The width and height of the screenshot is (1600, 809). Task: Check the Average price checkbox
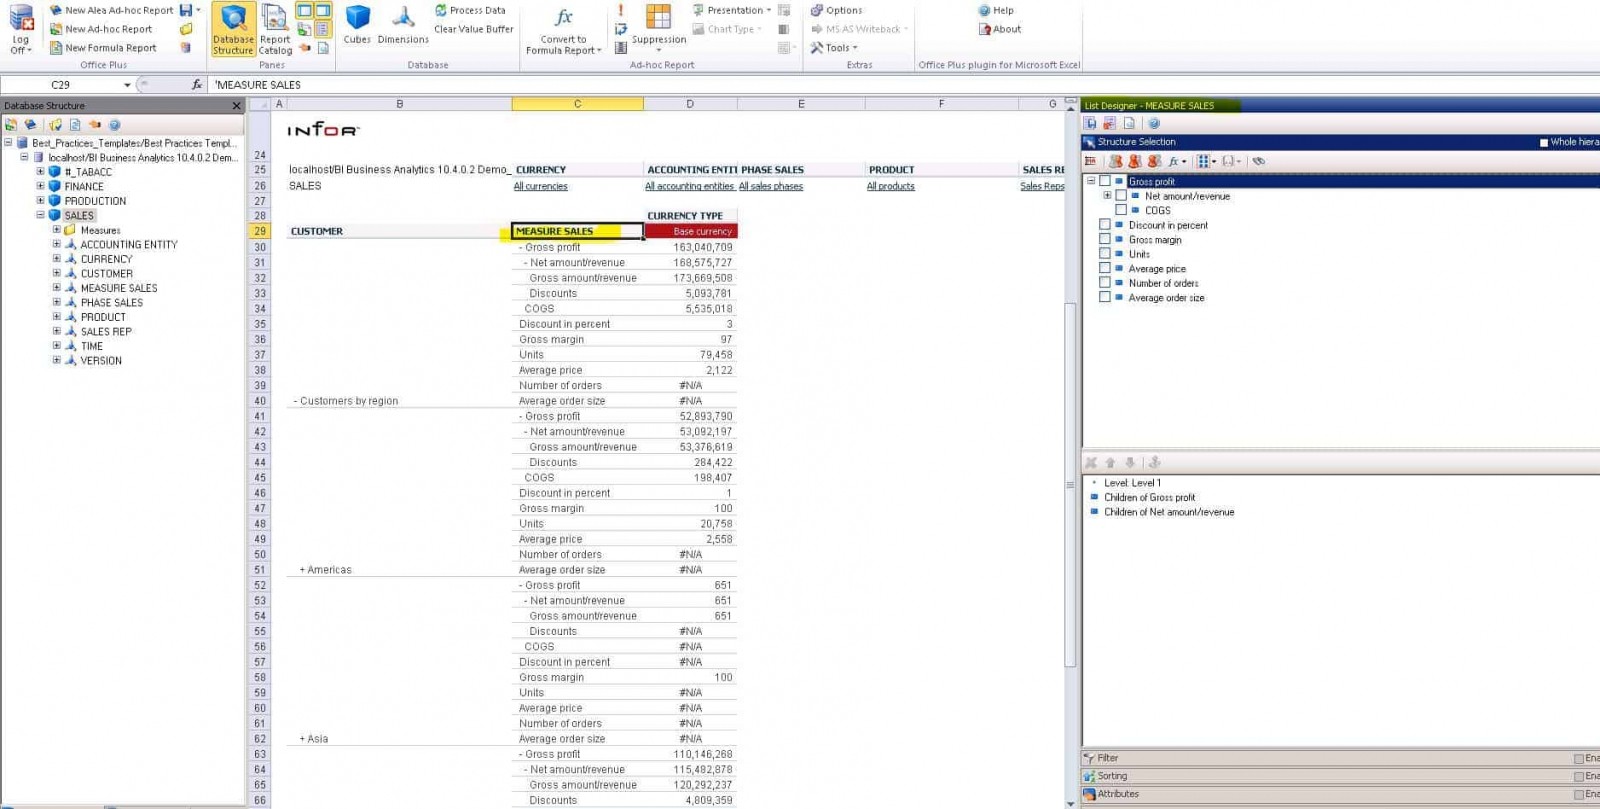1105,268
